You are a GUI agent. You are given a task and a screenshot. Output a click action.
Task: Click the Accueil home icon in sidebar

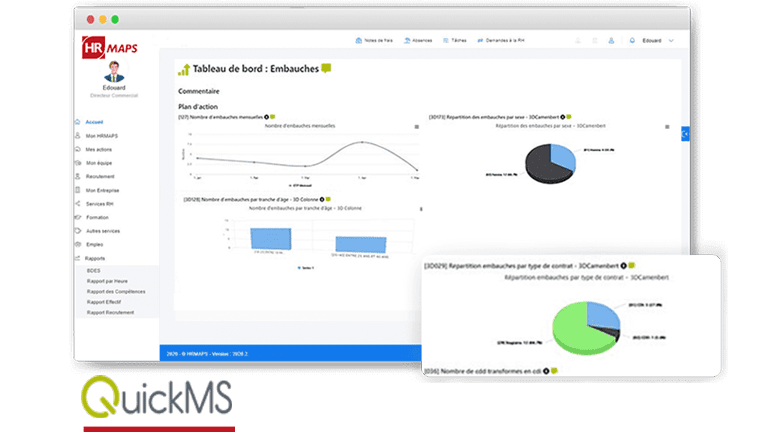[77, 121]
